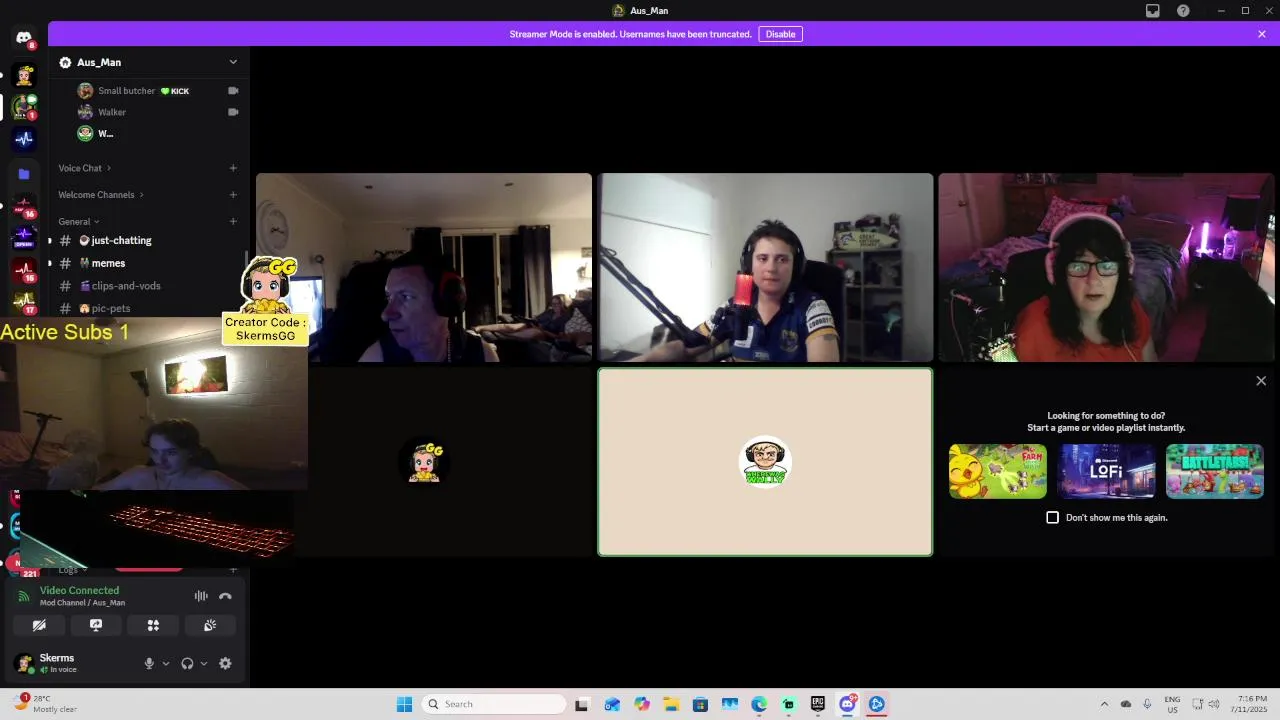Open the Discord help icon
Screen dimensions: 1280x720
[1184, 11]
